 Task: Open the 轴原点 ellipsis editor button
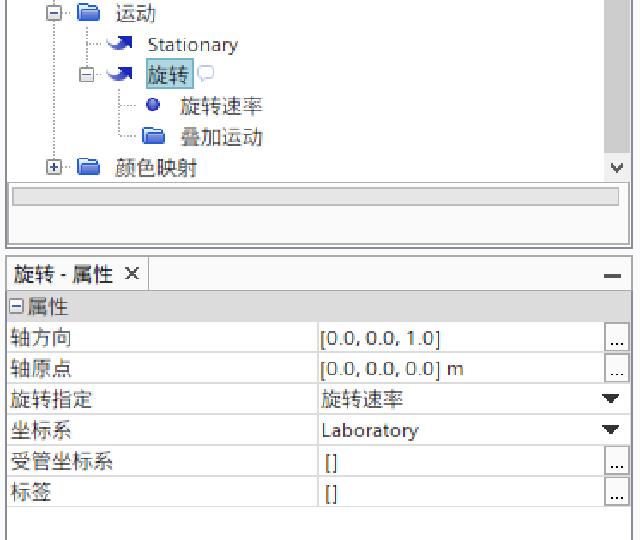[x=616, y=368]
